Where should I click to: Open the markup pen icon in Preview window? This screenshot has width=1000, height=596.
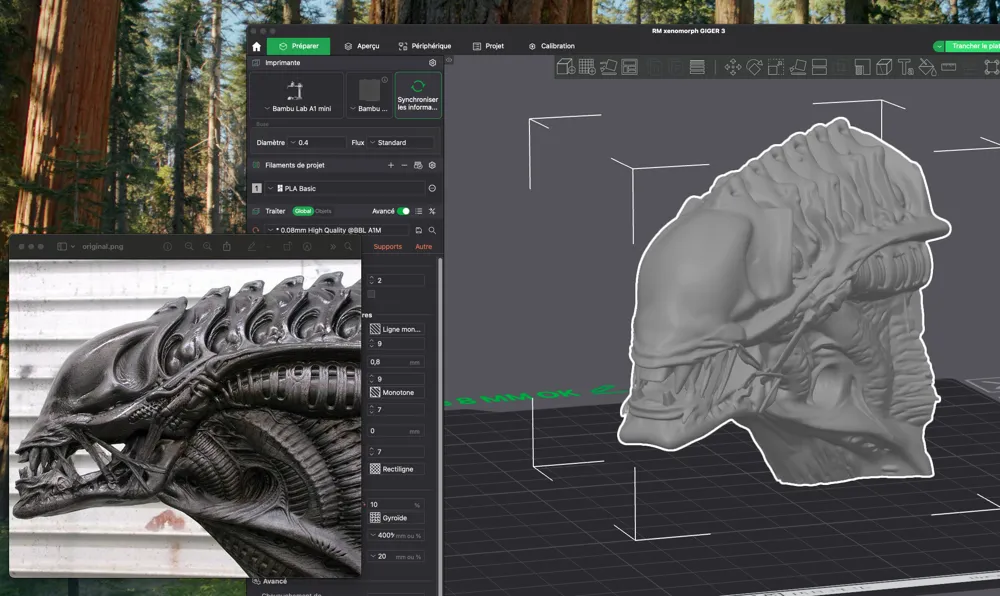(x=251, y=246)
